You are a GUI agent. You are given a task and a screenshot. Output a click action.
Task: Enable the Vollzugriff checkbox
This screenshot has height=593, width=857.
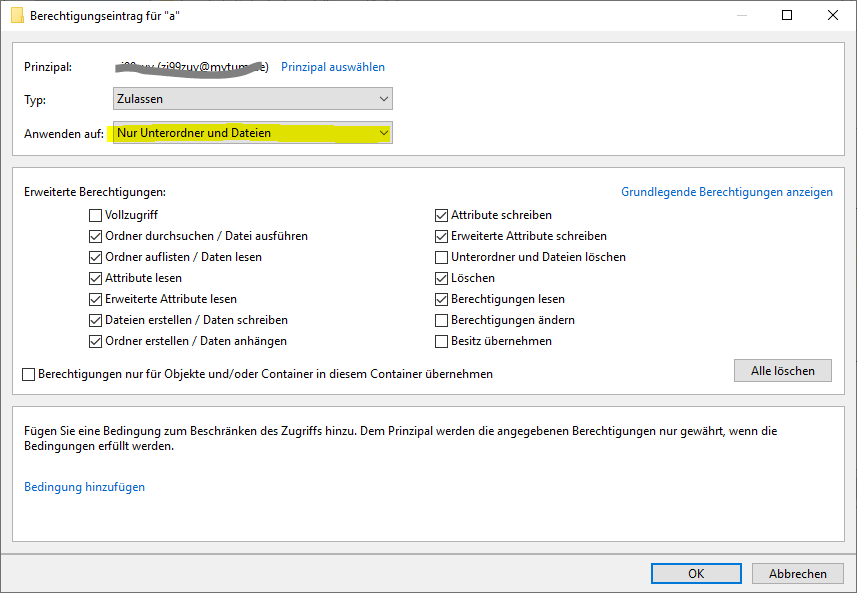[x=95, y=215]
